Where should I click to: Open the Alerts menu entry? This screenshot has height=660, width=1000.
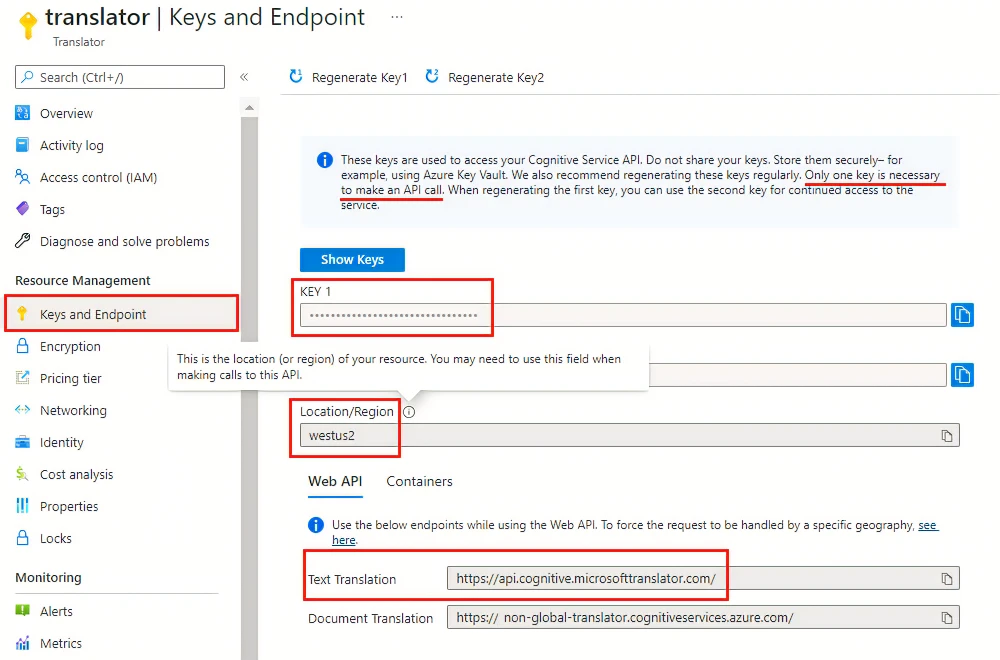[56, 611]
